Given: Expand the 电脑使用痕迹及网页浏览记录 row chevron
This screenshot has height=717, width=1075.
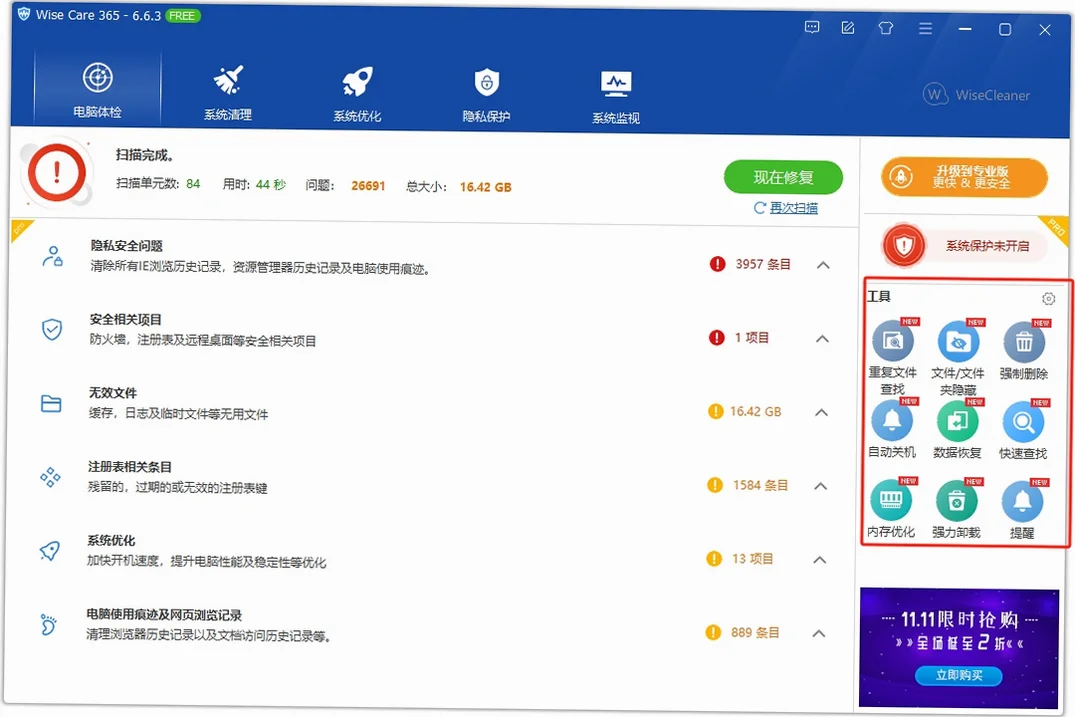Looking at the screenshot, I should coord(819,633).
